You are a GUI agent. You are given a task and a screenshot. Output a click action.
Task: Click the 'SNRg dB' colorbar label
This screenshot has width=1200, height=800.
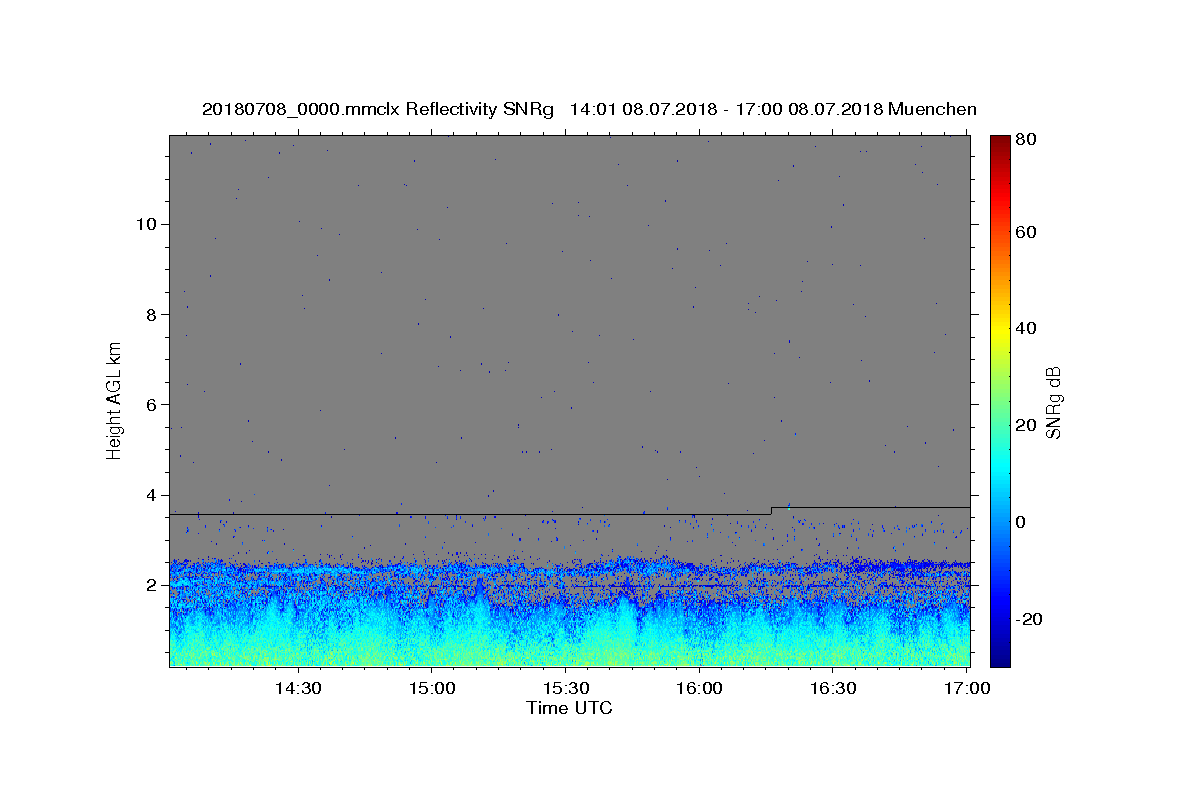coord(1053,402)
